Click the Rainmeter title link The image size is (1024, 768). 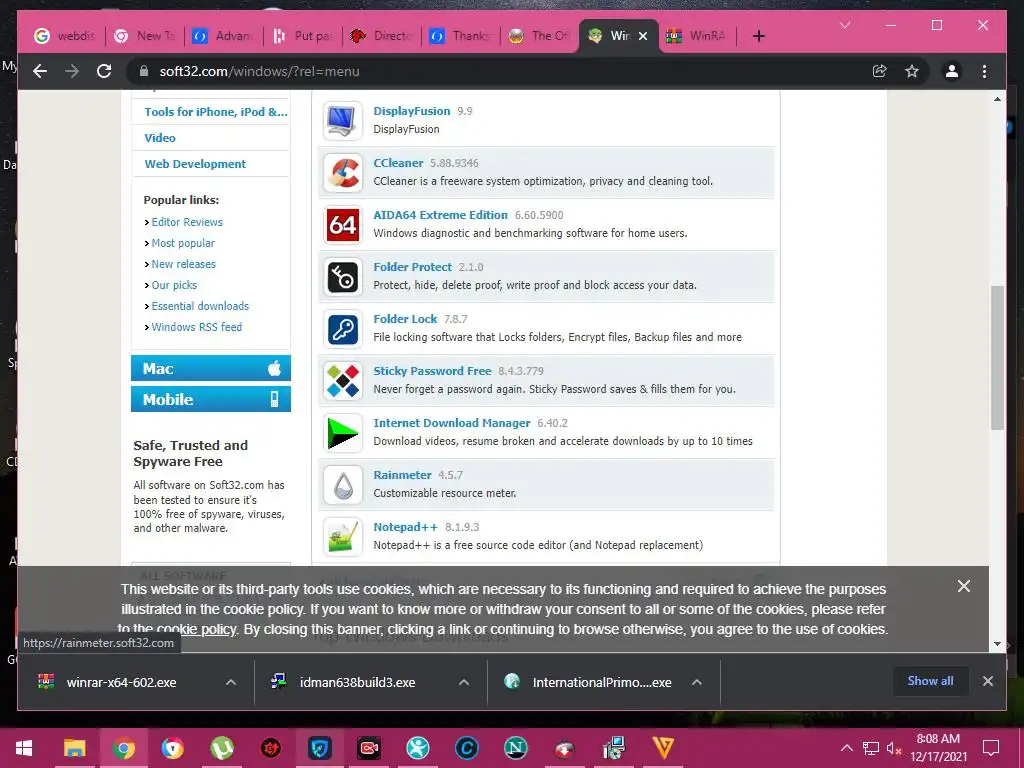tap(402, 475)
